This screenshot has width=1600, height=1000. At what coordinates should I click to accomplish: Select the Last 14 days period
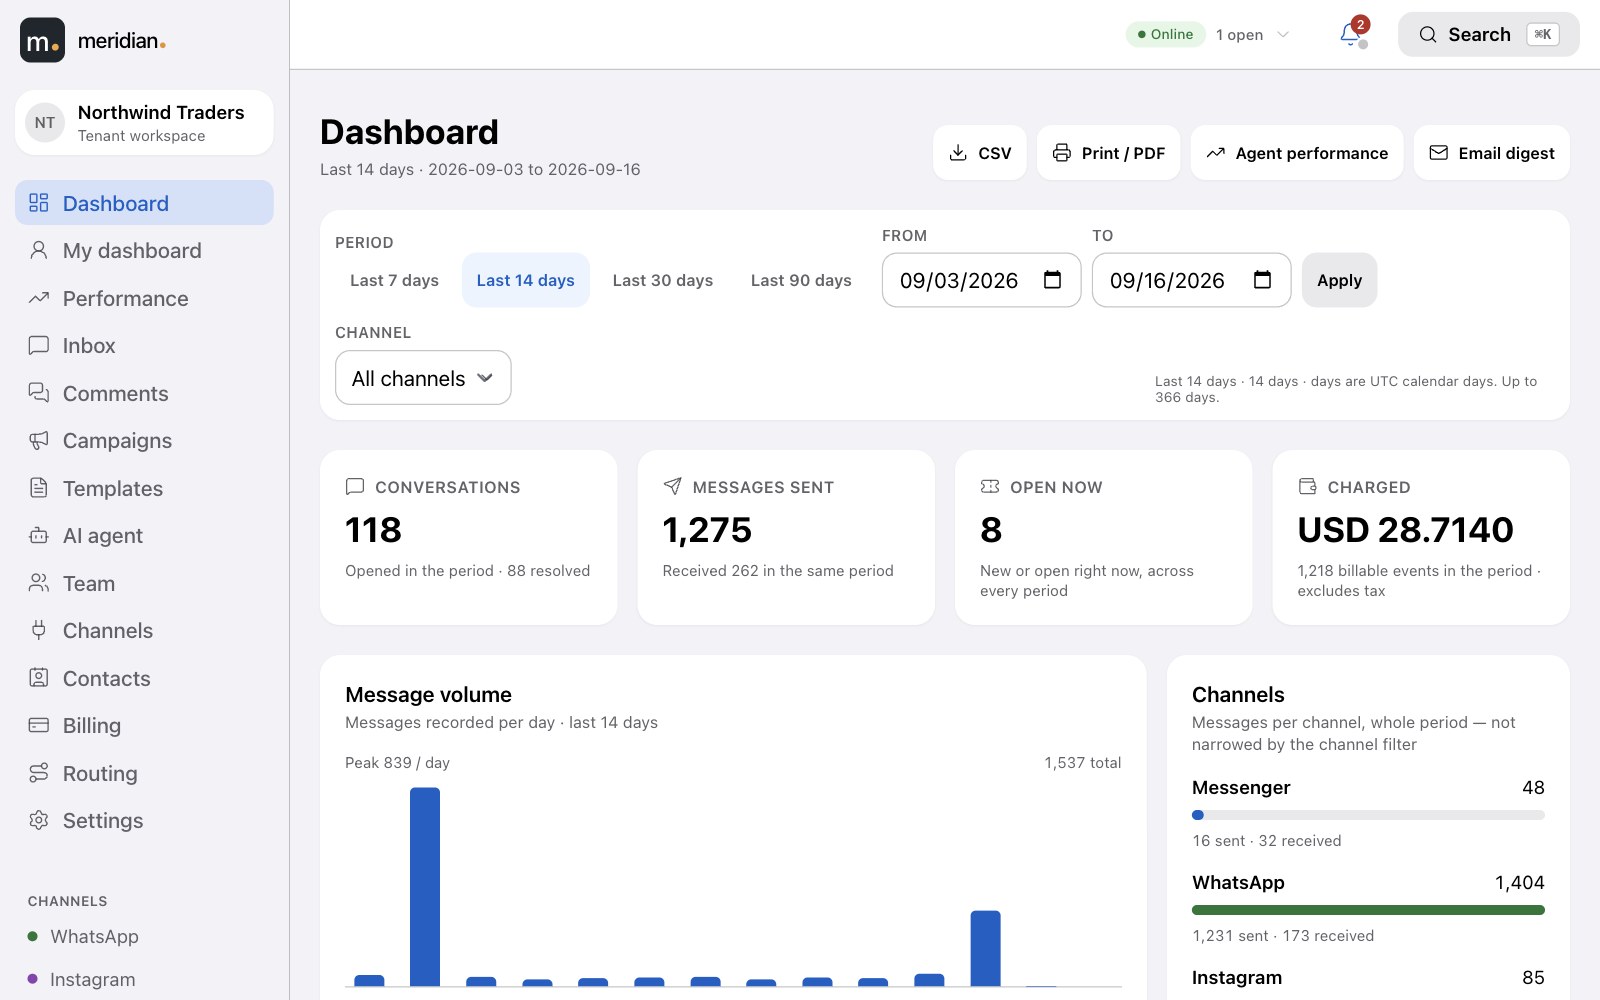tap(526, 280)
